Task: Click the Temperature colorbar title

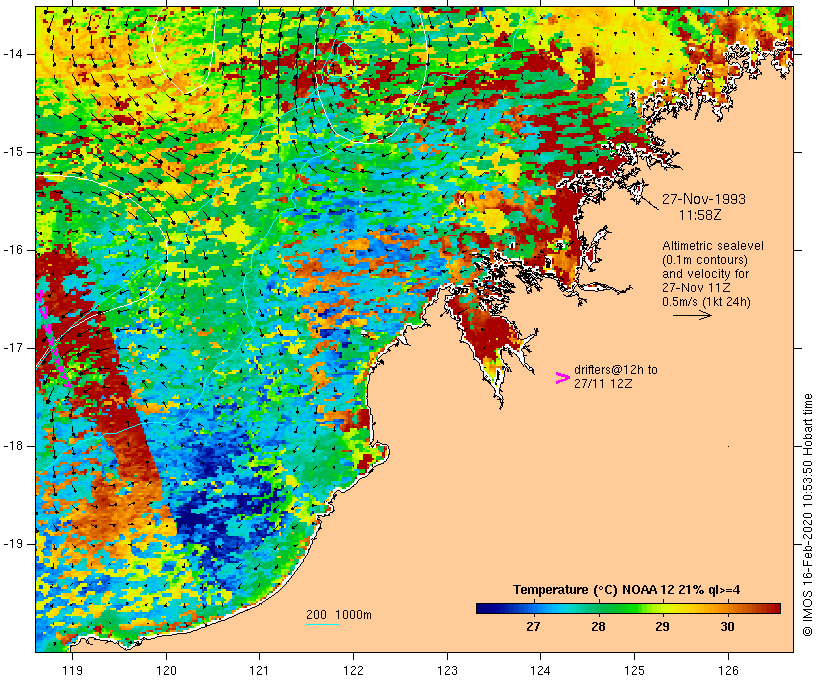Action: click(627, 590)
